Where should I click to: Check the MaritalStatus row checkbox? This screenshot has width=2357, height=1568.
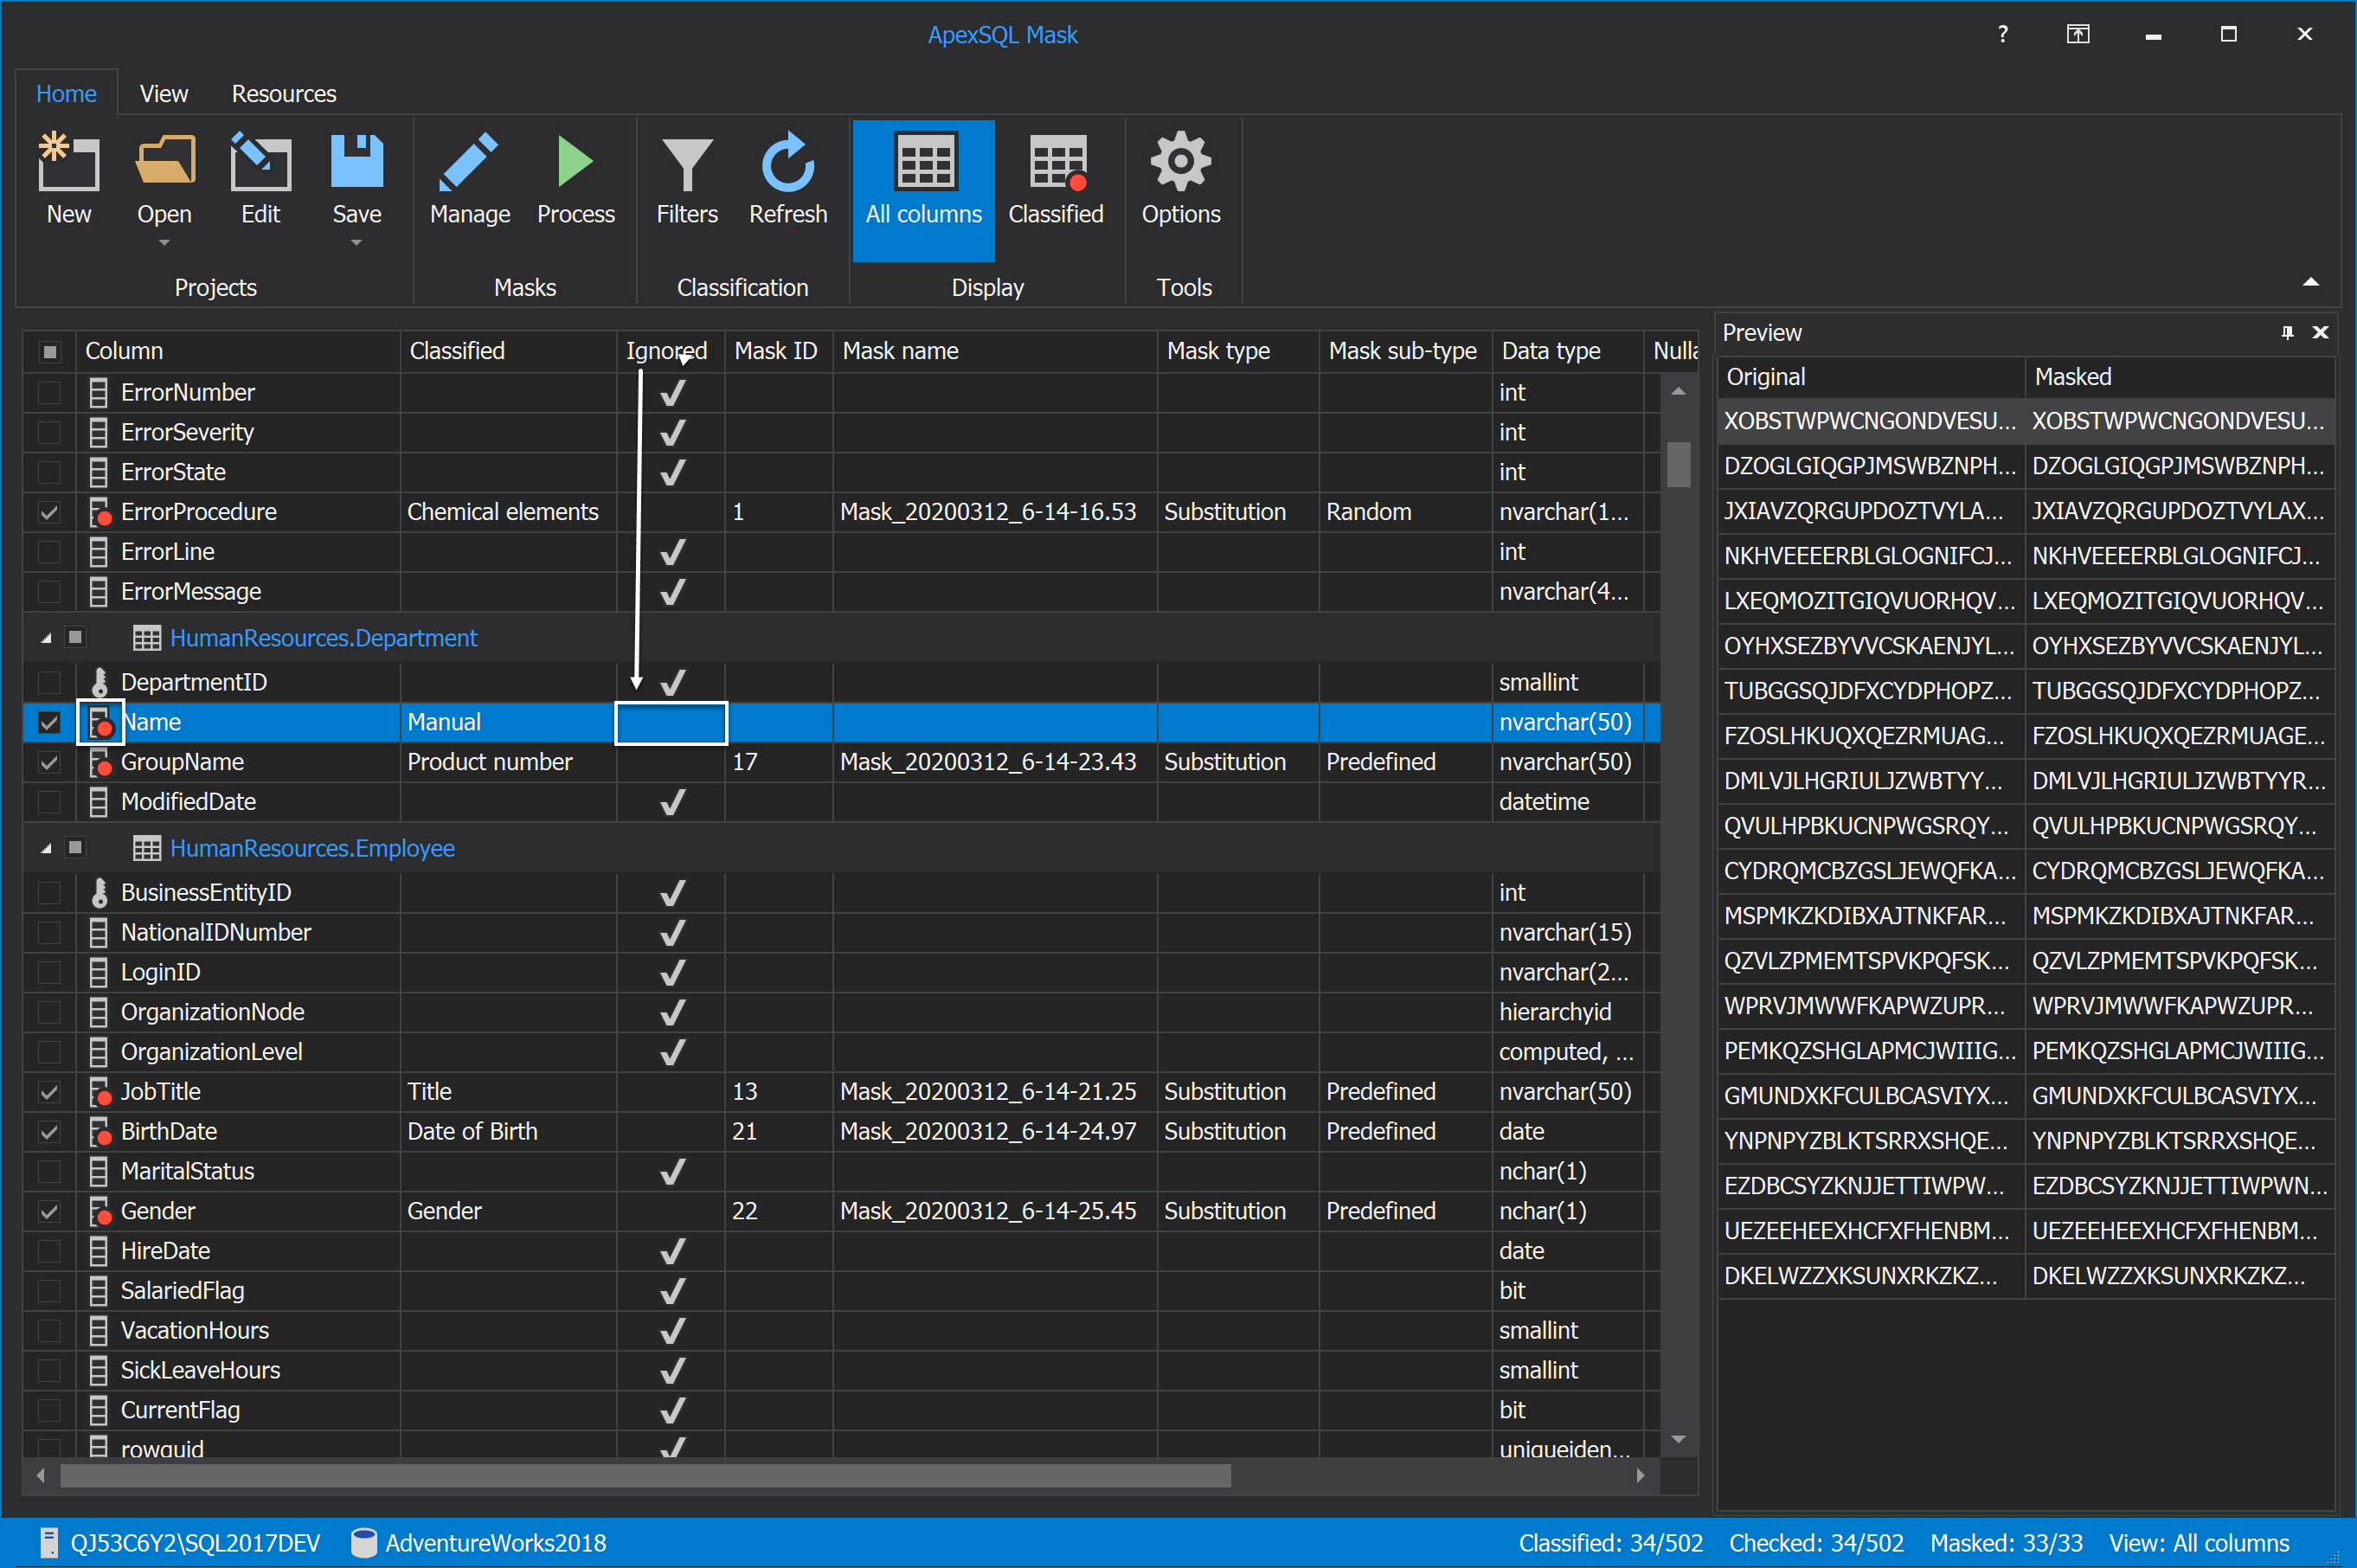tap(49, 1172)
